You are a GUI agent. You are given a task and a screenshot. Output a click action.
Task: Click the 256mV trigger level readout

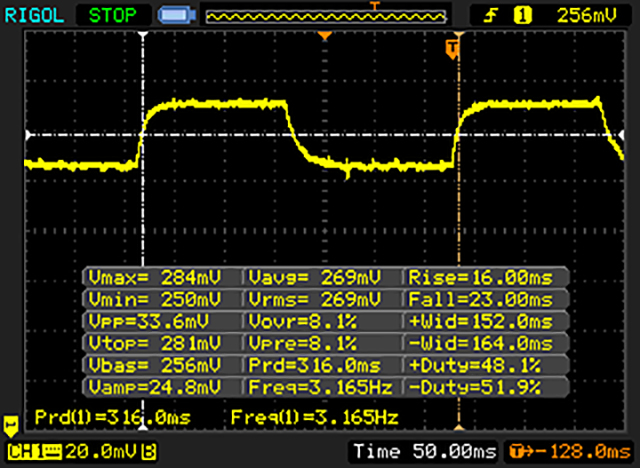pos(587,16)
